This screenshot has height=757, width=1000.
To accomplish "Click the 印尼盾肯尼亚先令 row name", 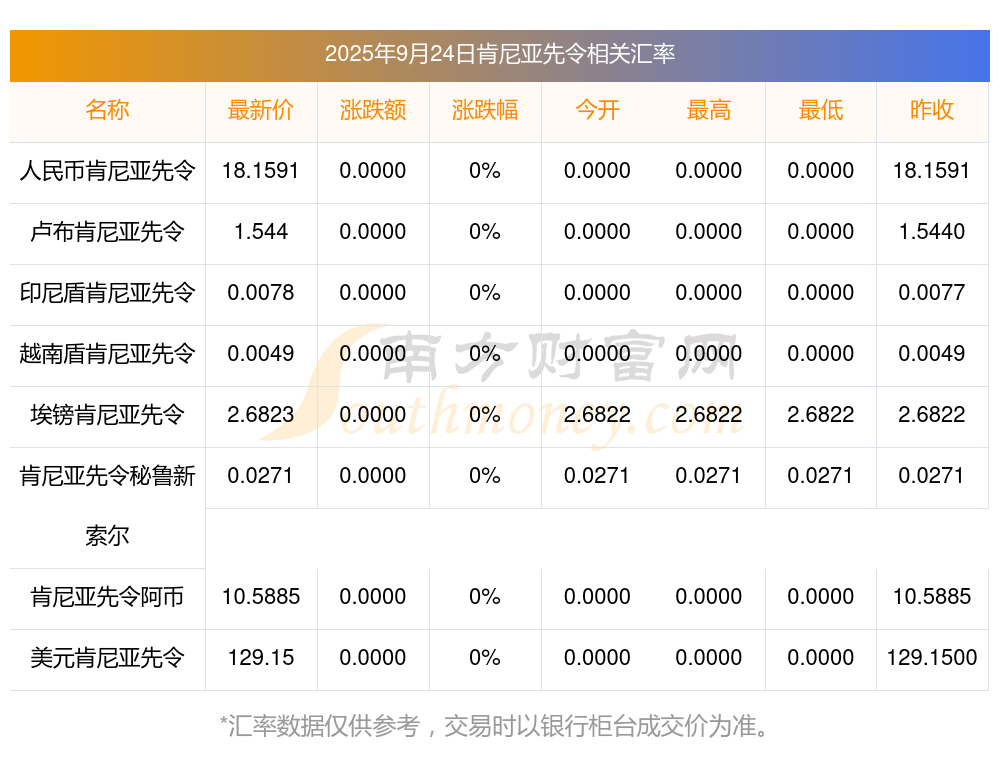I will 107,293.
